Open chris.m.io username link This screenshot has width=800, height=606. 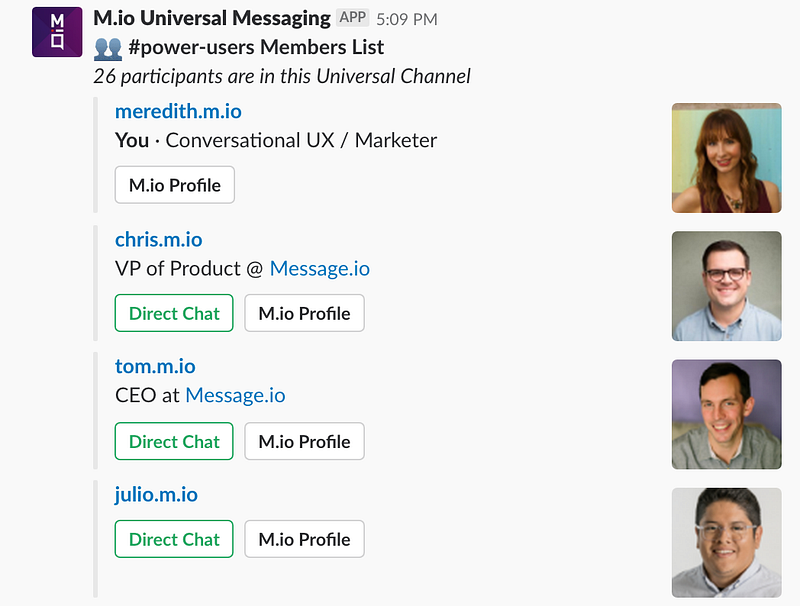tap(158, 239)
